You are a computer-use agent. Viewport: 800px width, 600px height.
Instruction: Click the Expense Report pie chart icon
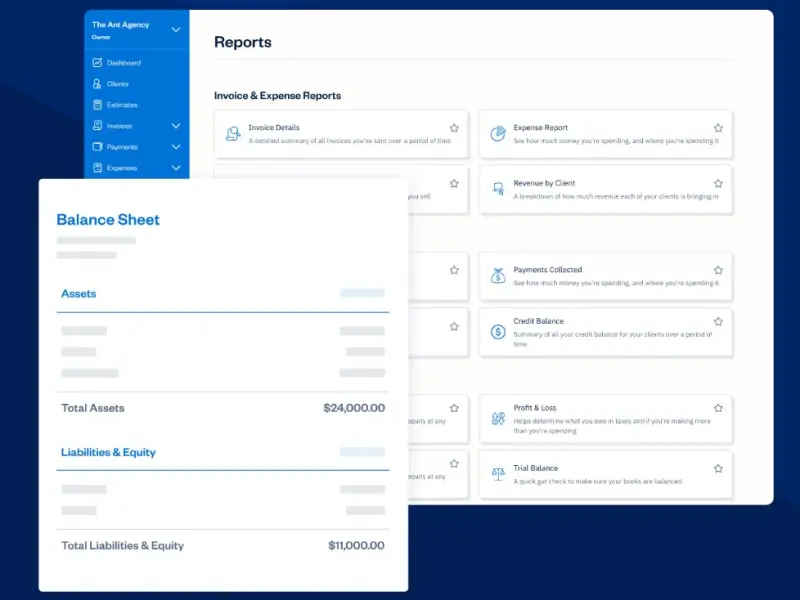[x=497, y=134]
